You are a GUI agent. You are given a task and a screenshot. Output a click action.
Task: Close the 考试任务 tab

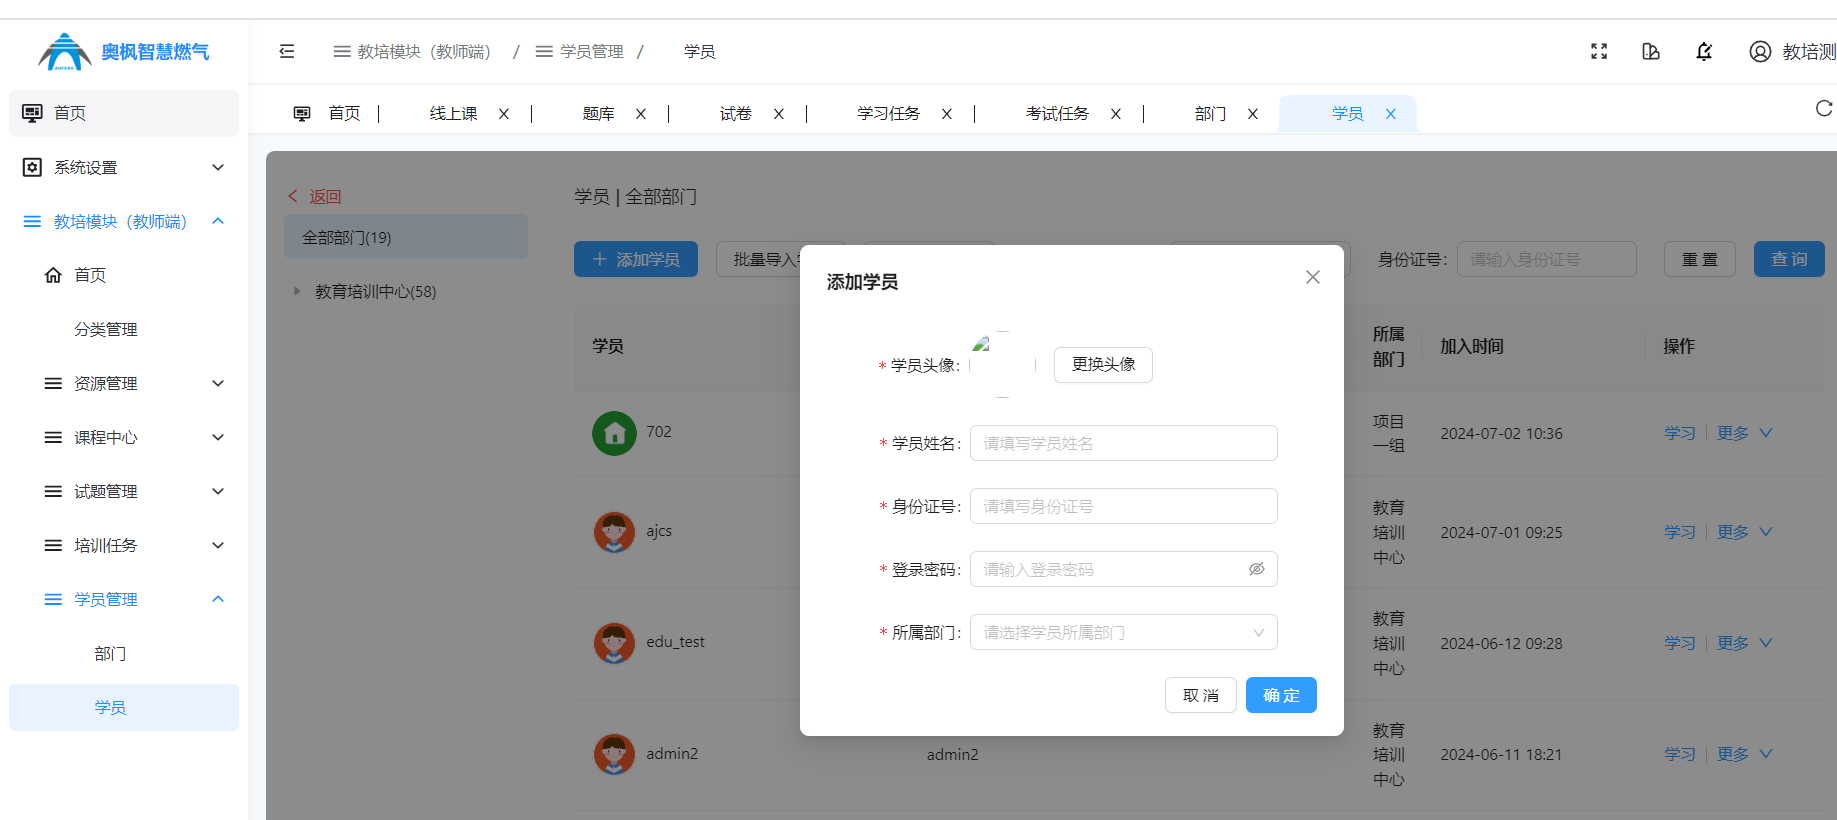(1115, 114)
